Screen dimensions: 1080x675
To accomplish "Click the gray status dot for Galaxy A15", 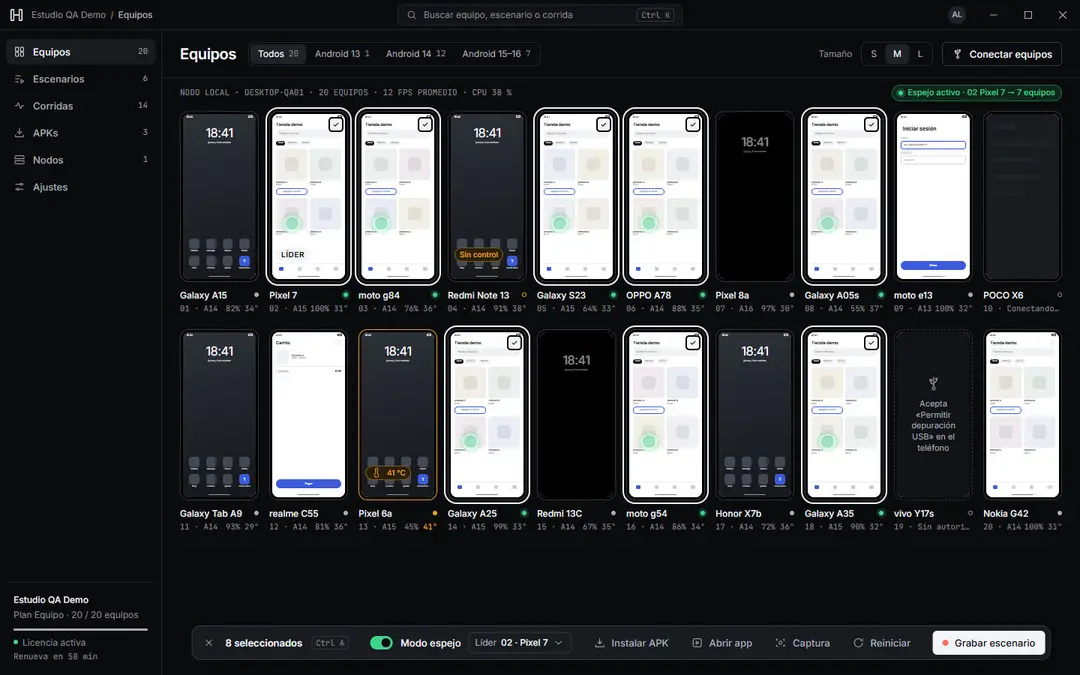I will pos(256,295).
